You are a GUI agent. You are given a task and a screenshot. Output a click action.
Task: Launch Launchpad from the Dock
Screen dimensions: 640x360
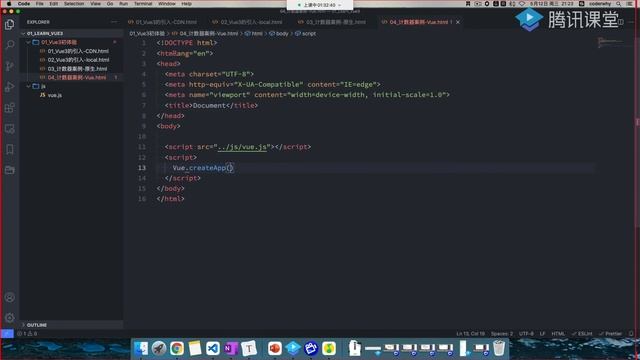[x=159, y=348]
